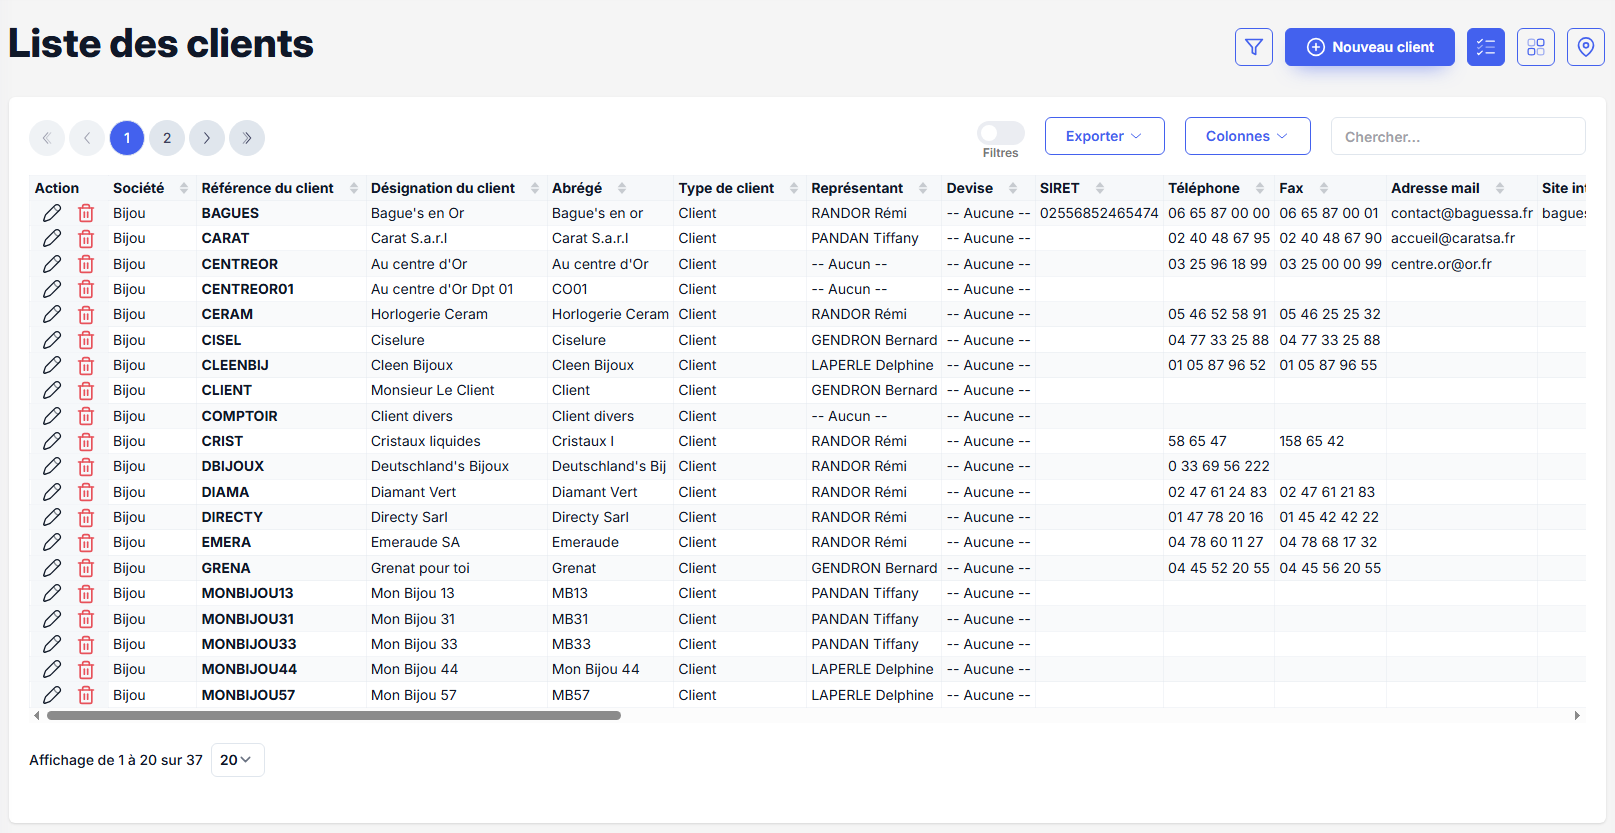Edit the COMPTOIR client row
This screenshot has height=833, width=1615.
point(52,416)
